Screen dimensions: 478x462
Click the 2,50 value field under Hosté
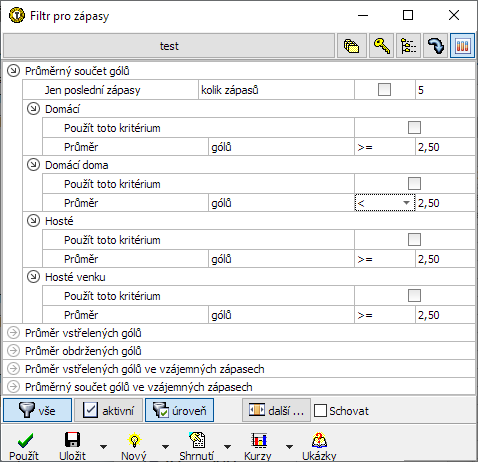445,259
